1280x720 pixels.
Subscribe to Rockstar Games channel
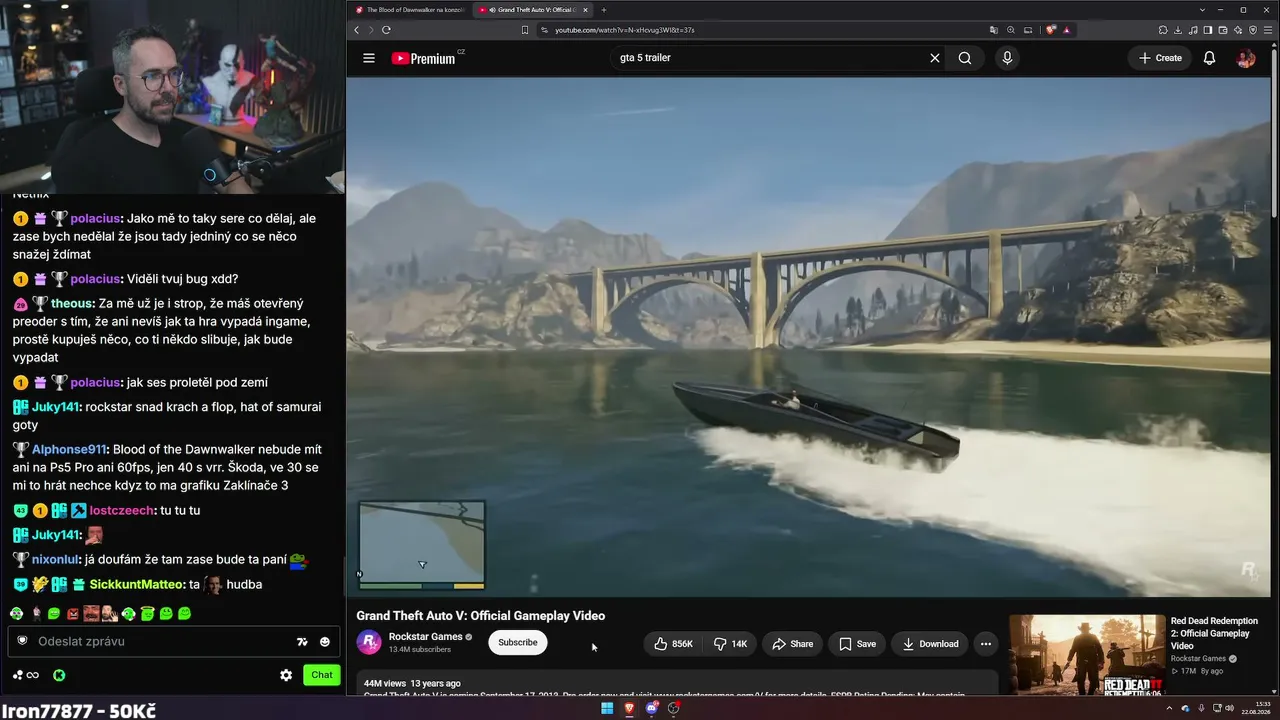pos(518,642)
